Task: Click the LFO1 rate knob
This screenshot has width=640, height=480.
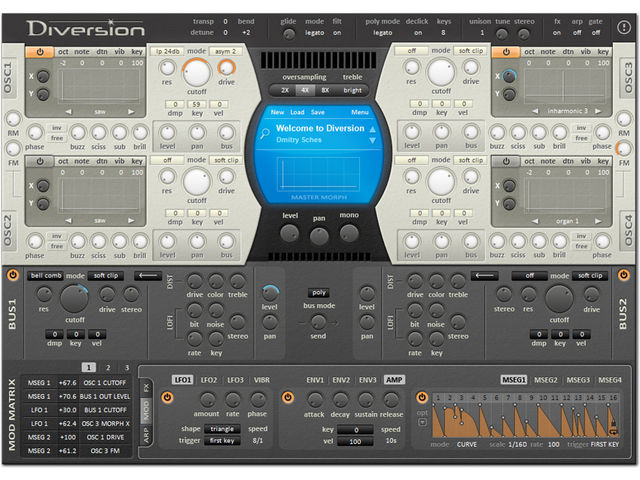Action: 233,400
